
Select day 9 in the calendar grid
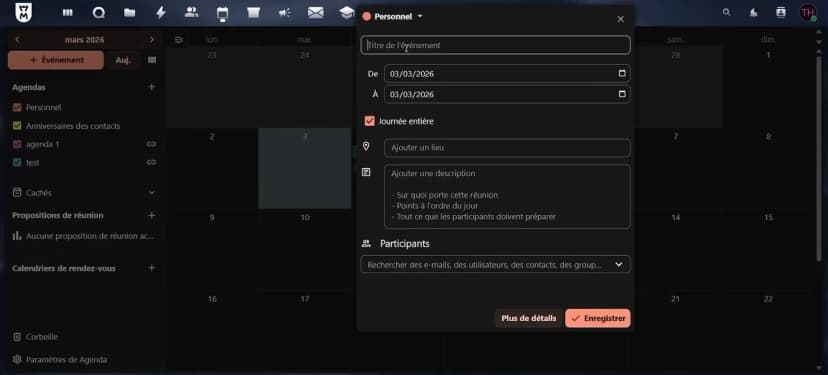click(x=212, y=218)
